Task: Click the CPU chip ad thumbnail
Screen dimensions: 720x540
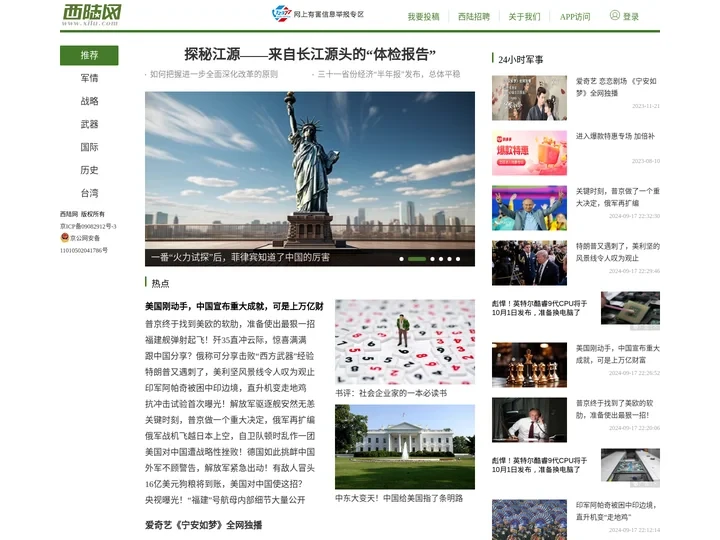Action: (x=630, y=310)
